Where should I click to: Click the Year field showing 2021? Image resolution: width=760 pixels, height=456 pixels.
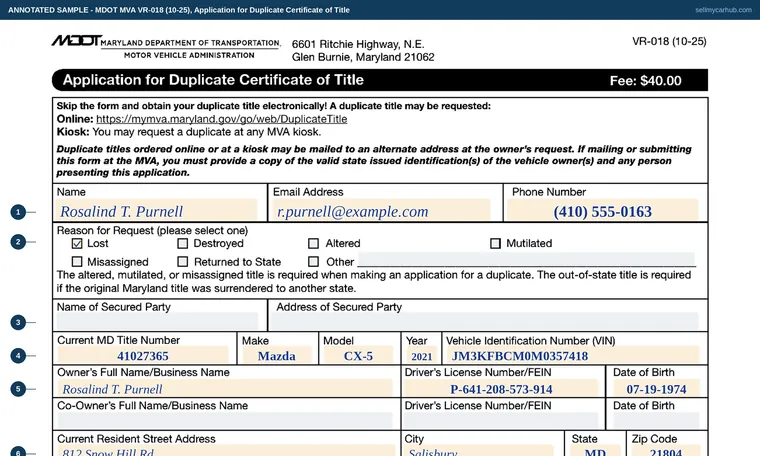coord(422,355)
